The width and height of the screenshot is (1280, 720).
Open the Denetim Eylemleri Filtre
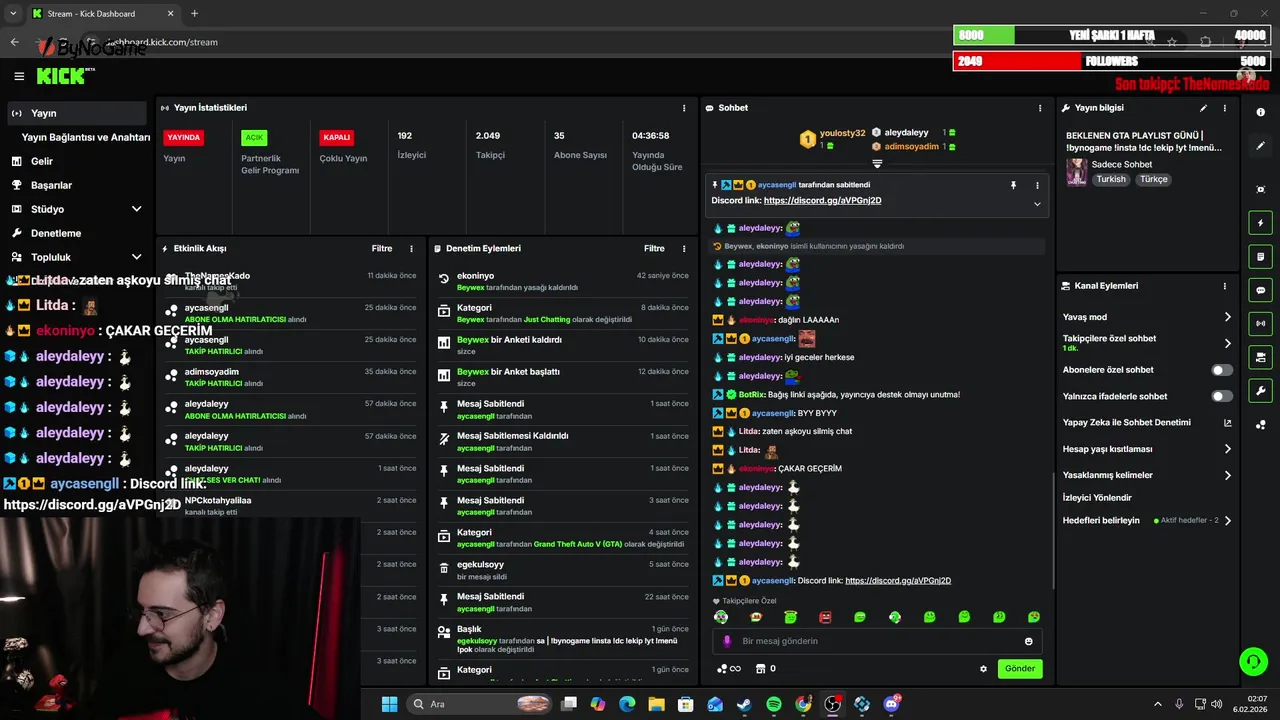[654, 248]
